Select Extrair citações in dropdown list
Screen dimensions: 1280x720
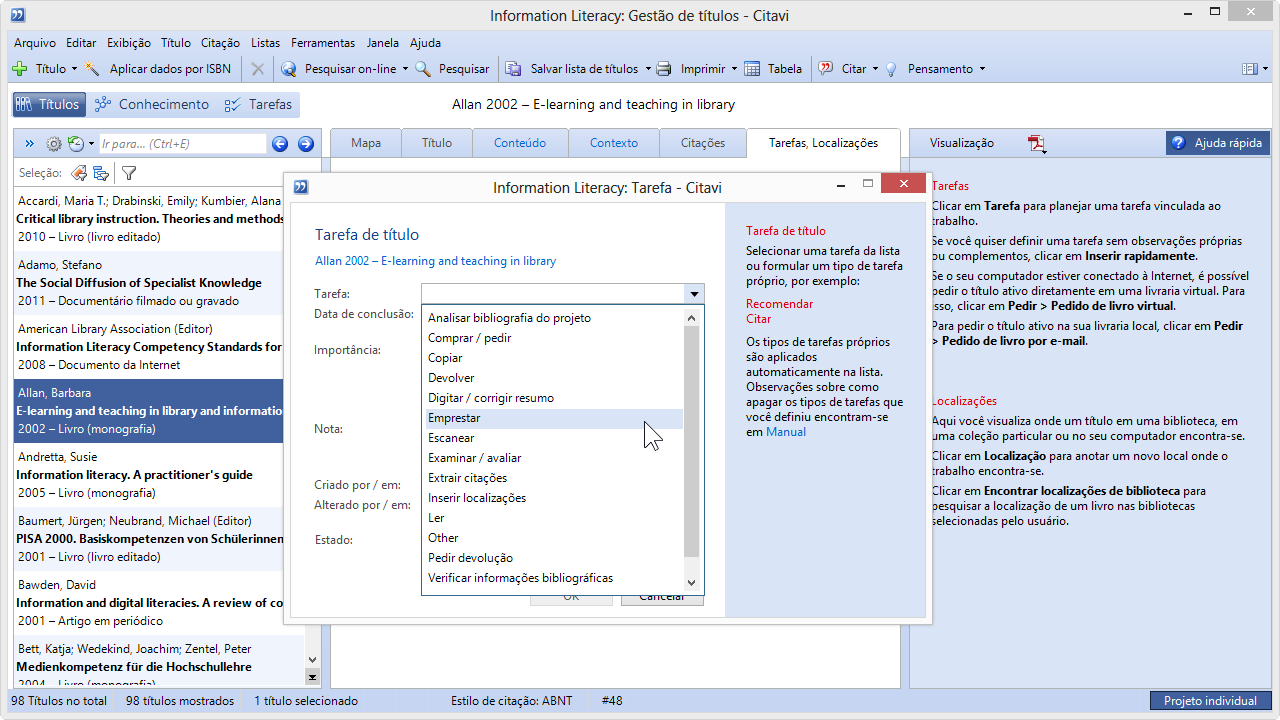pos(552,478)
